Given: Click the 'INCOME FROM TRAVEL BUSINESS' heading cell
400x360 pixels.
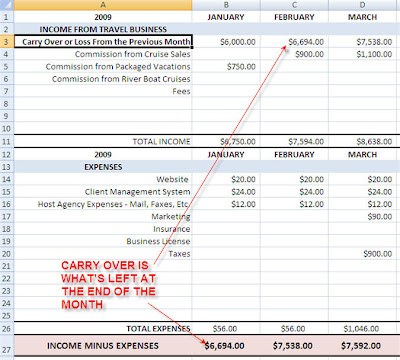Looking at the screenshot, I should (x=103, y=29).
